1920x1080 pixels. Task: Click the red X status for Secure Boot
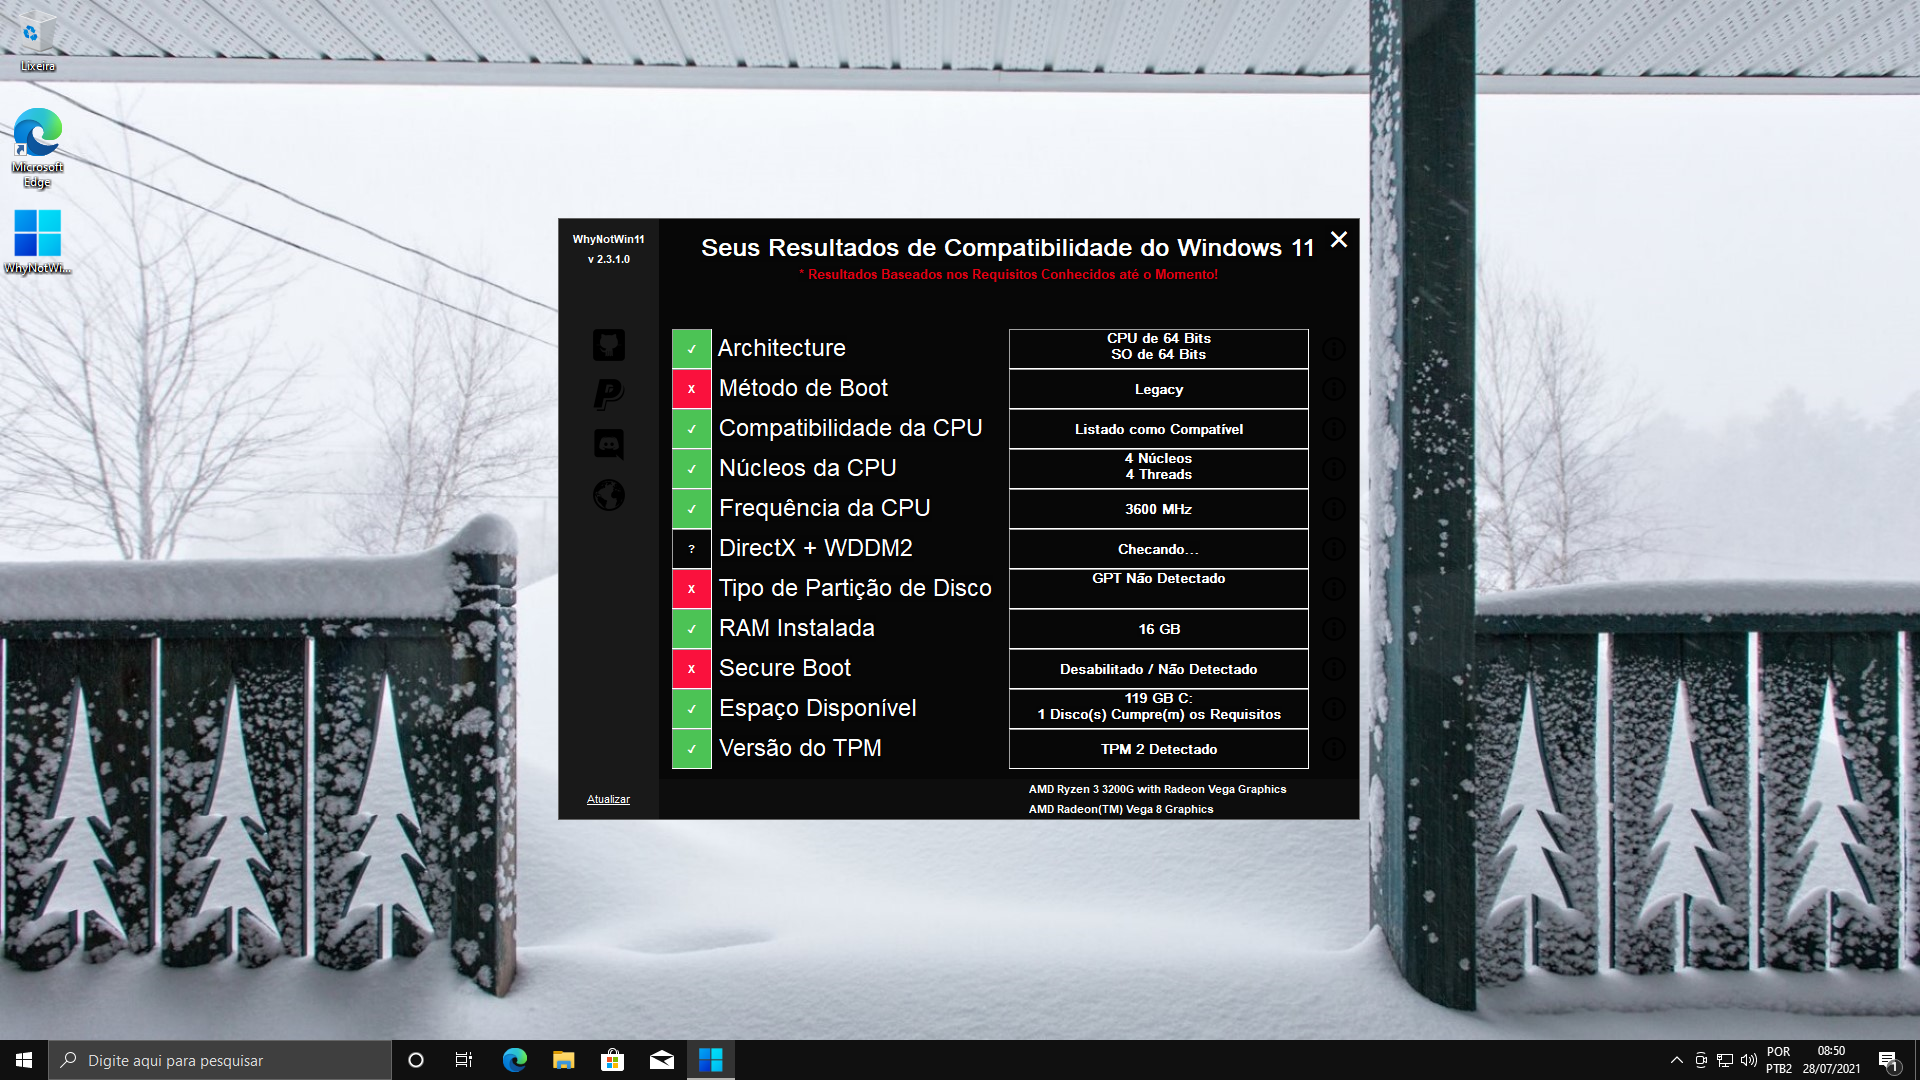click(691, 669)
